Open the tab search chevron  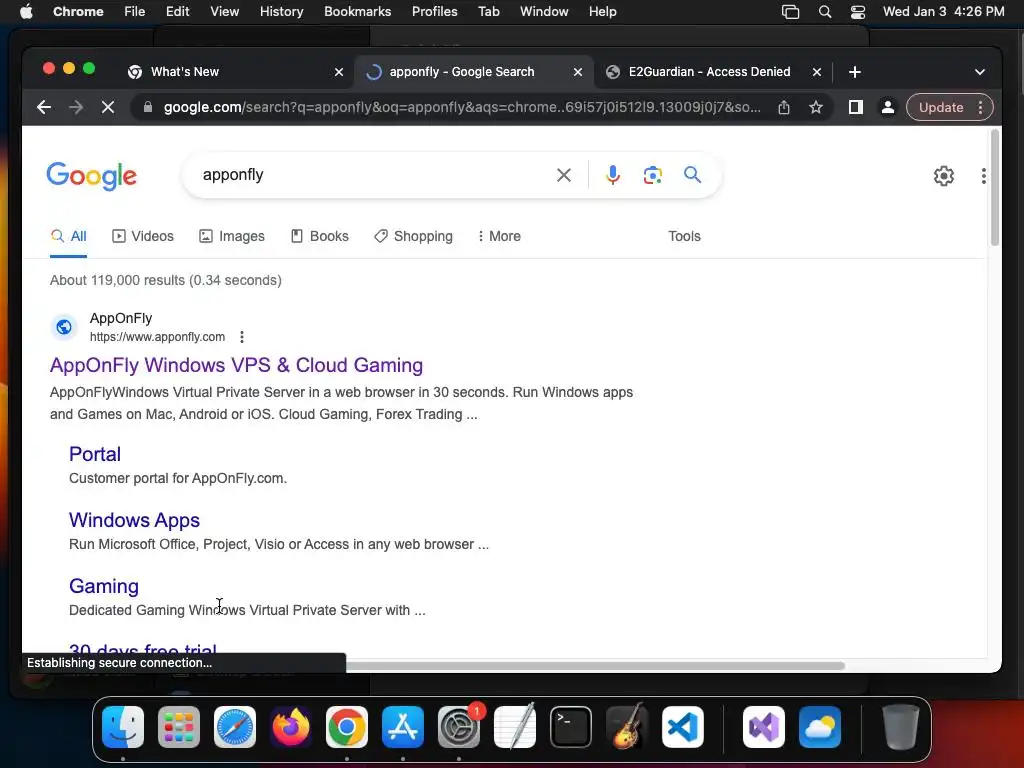point(980,72)
